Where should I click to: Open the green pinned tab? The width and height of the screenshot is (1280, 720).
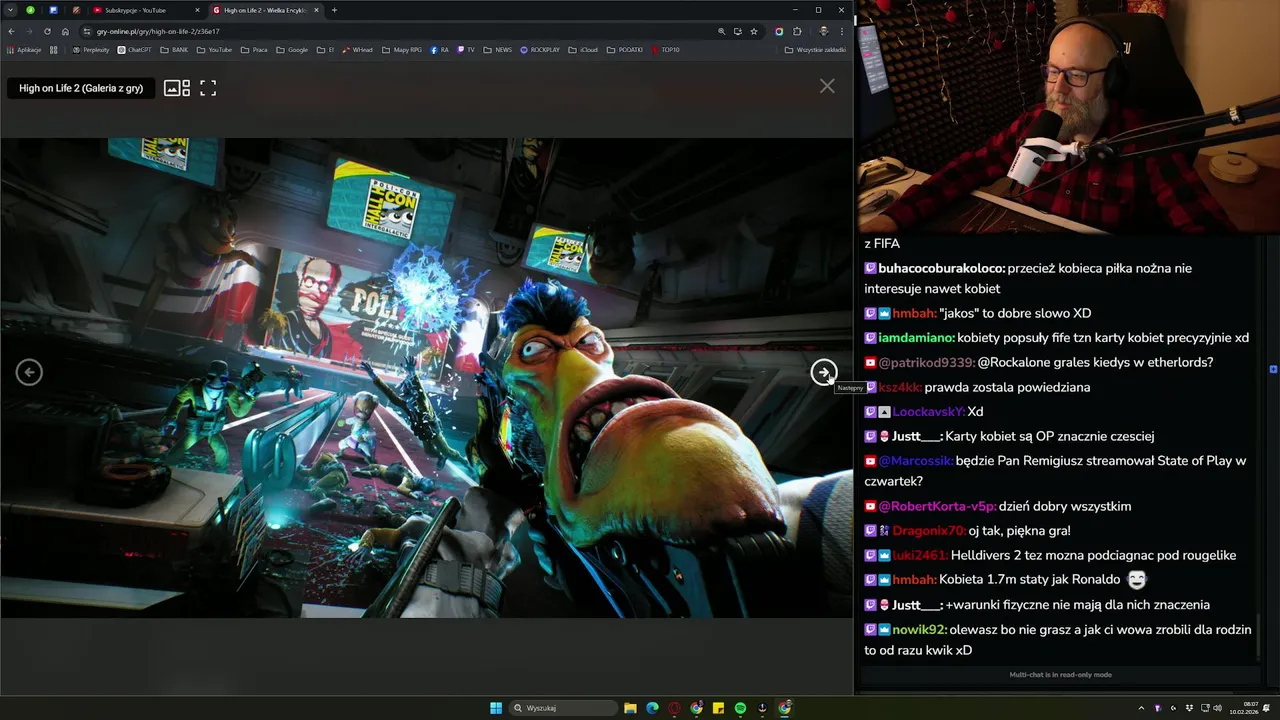[30, 10]
